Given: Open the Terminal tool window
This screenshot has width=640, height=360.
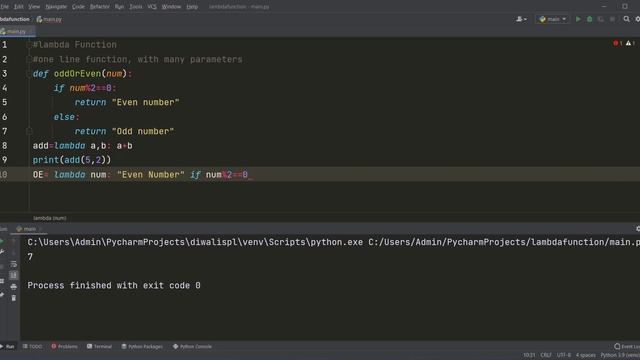Looking at the screenshot, I should 99,347.
